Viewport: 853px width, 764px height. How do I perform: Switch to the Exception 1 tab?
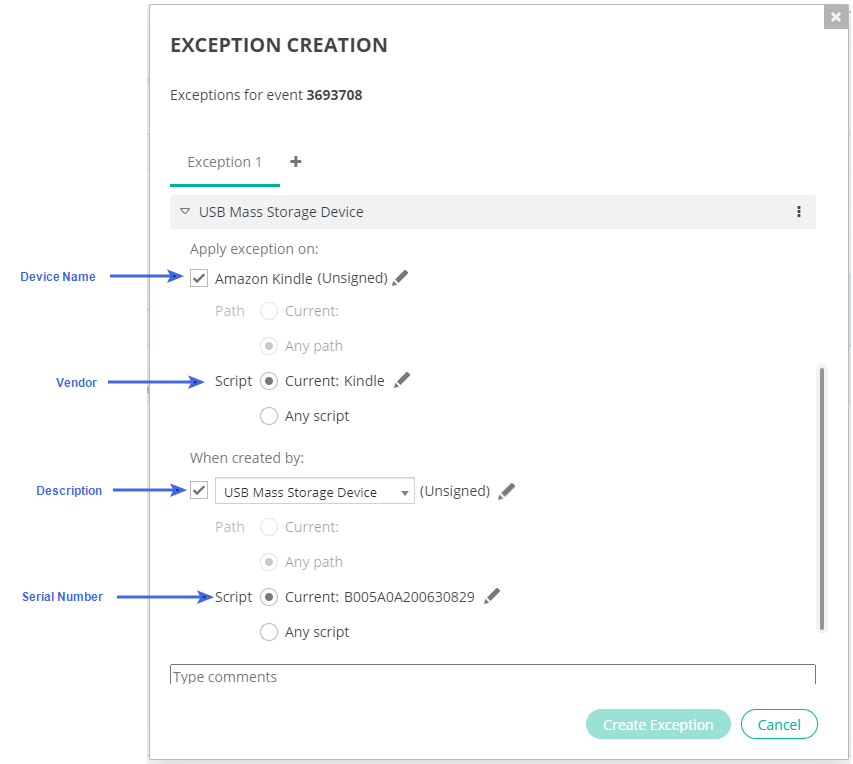coord(225,162)
